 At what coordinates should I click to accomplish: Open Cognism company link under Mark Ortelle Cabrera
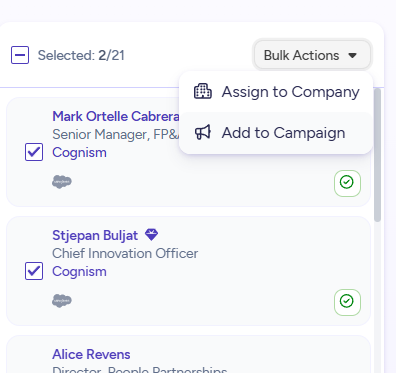(x=79, y=152)
